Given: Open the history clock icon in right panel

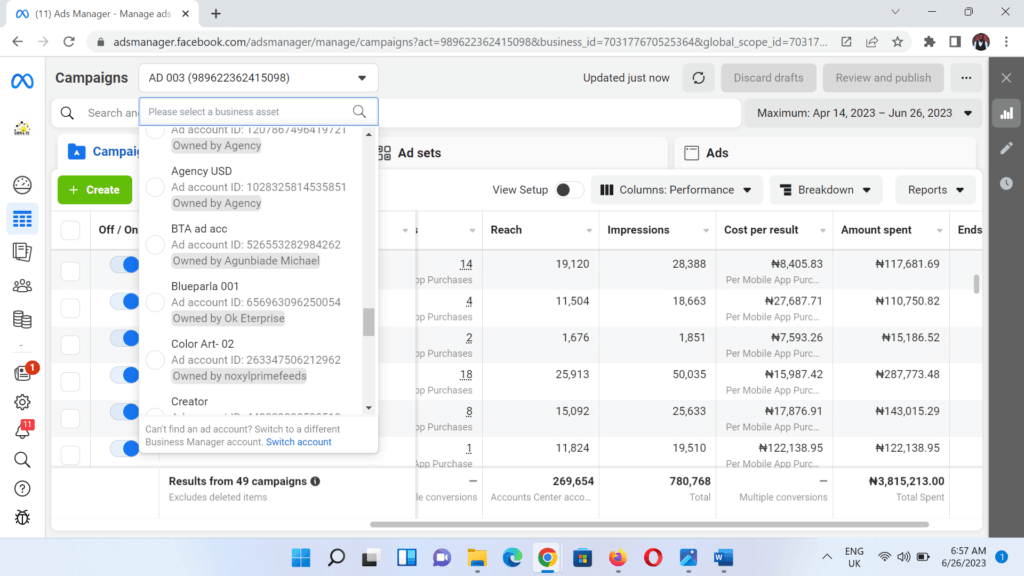Looking at the screenshot, I should pyautogui.click(x=1006, y=184).
